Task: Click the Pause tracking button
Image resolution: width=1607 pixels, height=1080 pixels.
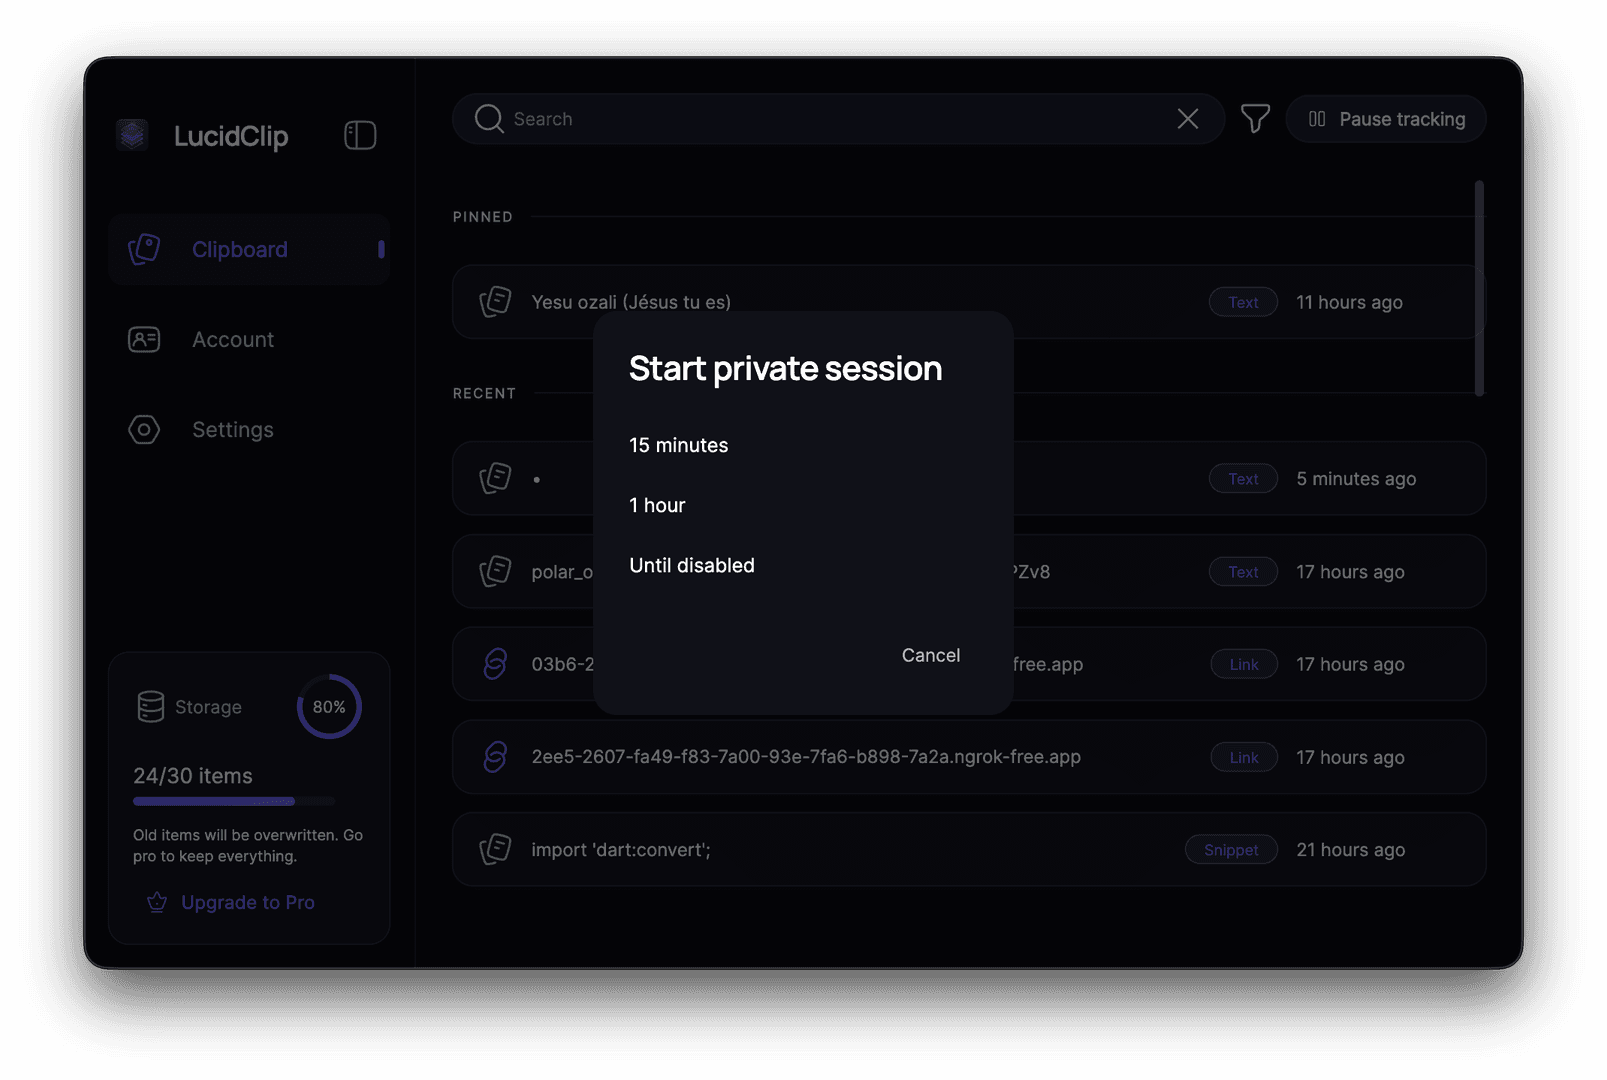Action: [1386, 118]
